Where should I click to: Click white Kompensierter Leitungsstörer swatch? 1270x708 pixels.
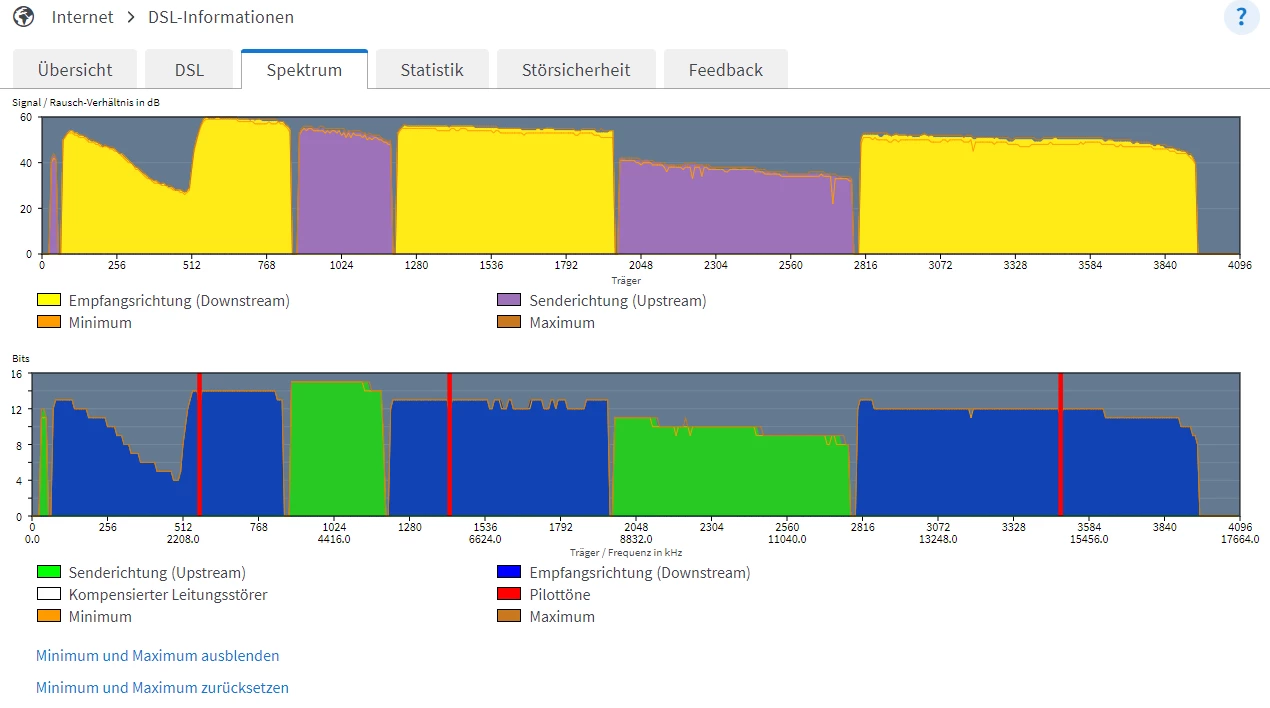tap(49, 595)
